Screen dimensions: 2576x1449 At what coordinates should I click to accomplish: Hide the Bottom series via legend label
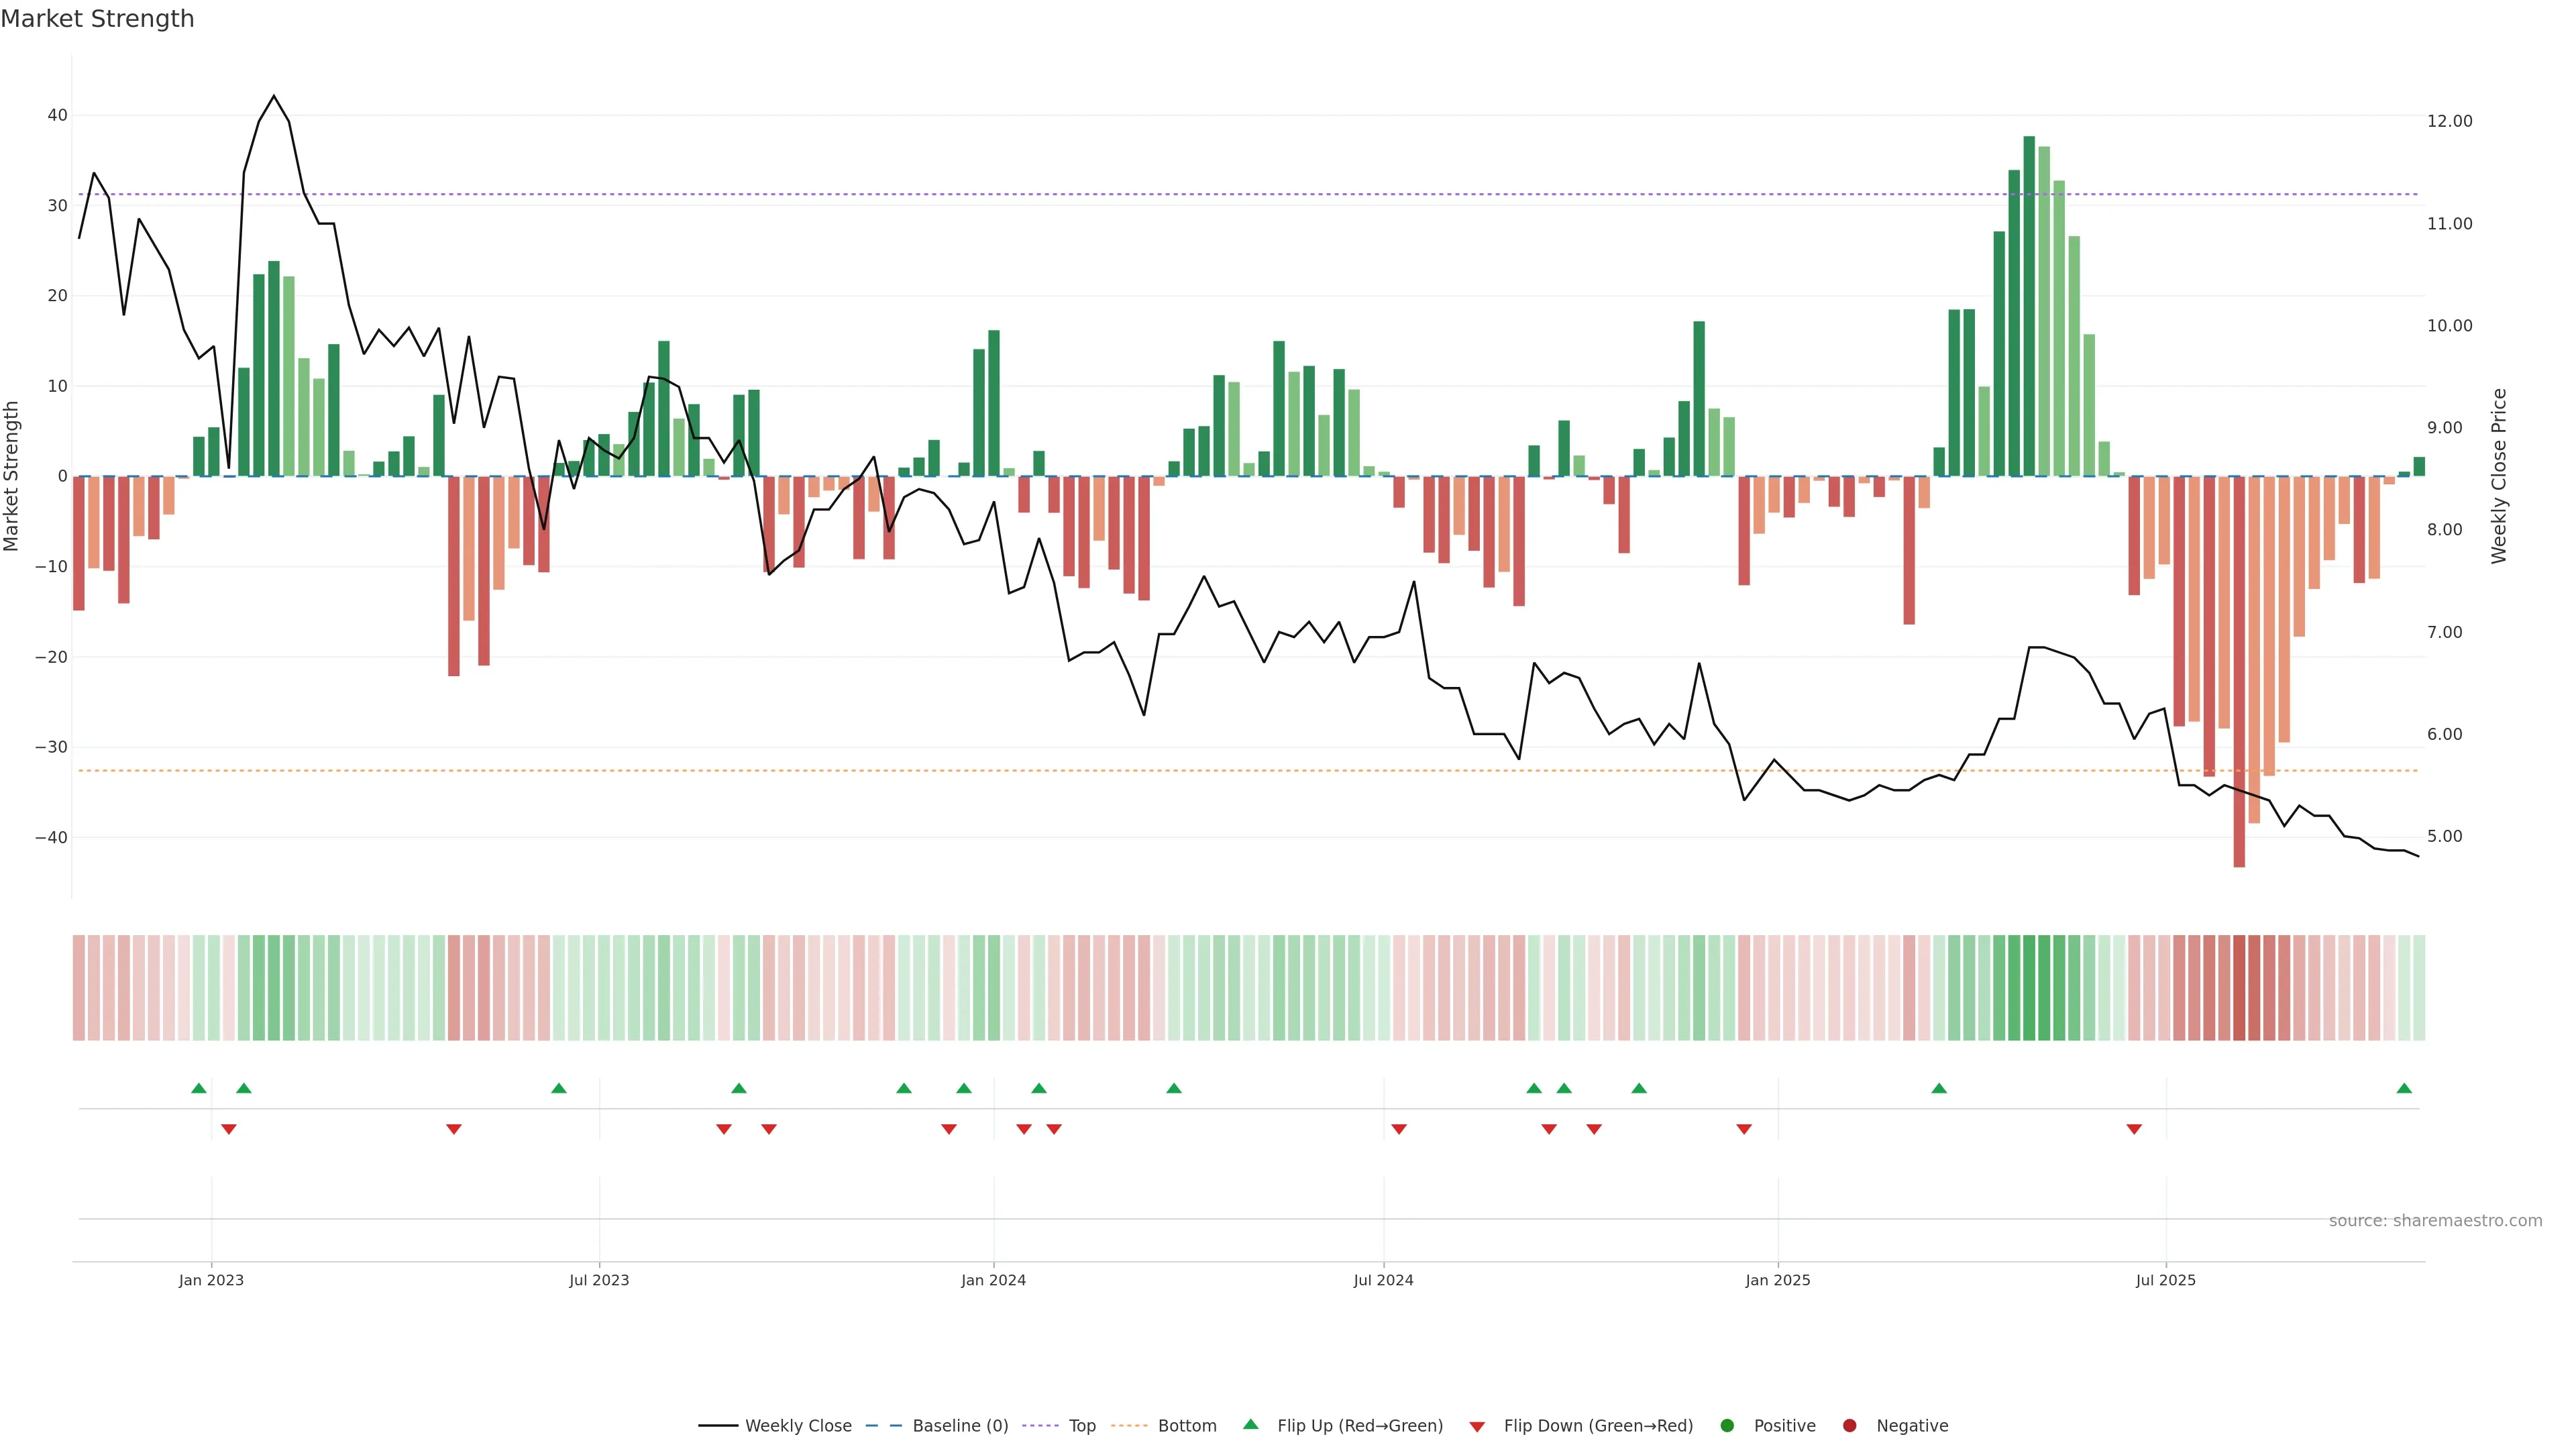tap(1187, 1426)
